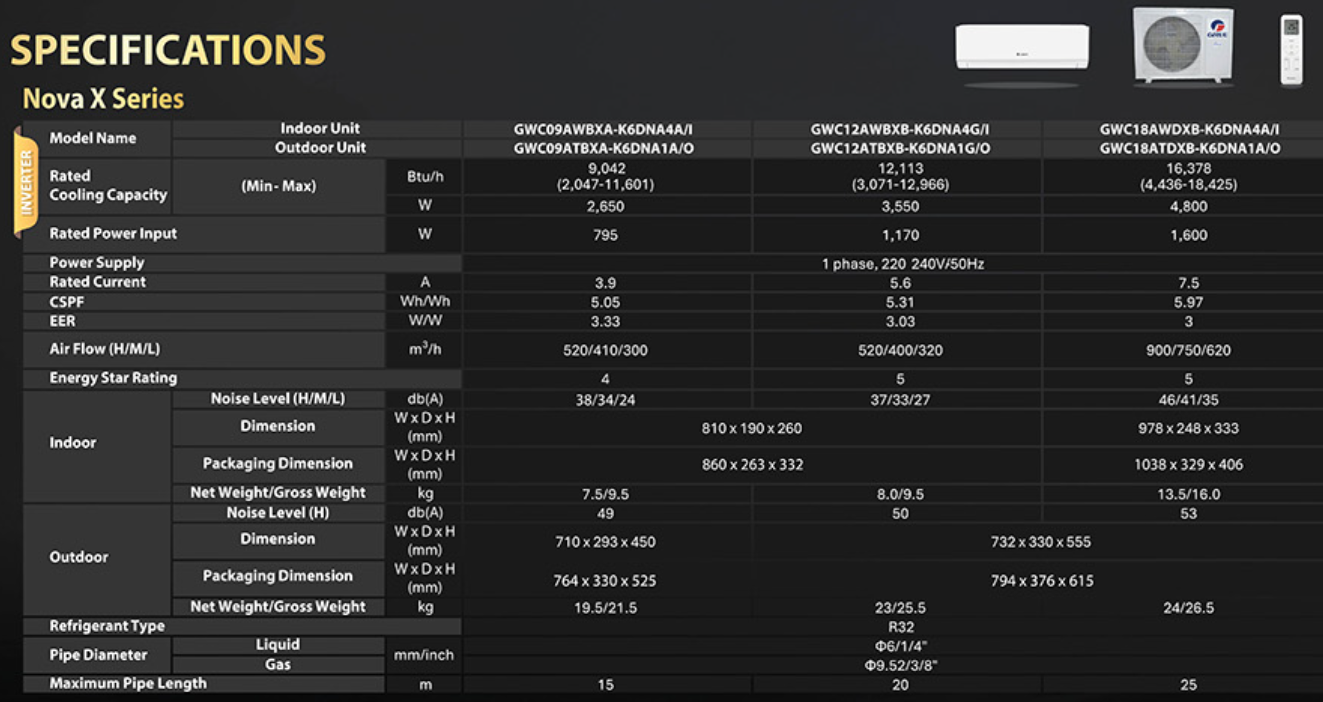
Task: Click the Gree logo on the outdoor unit
Action: coord(1219,30)
